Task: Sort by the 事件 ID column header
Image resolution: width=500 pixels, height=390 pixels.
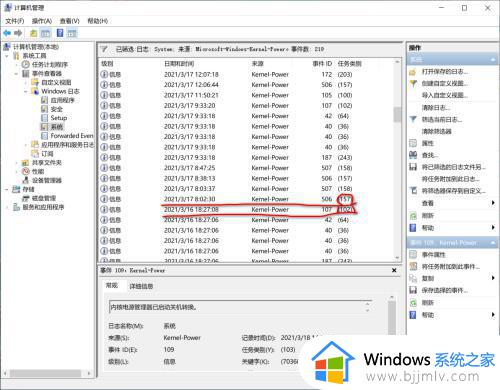Action: [x=322, y=64]
